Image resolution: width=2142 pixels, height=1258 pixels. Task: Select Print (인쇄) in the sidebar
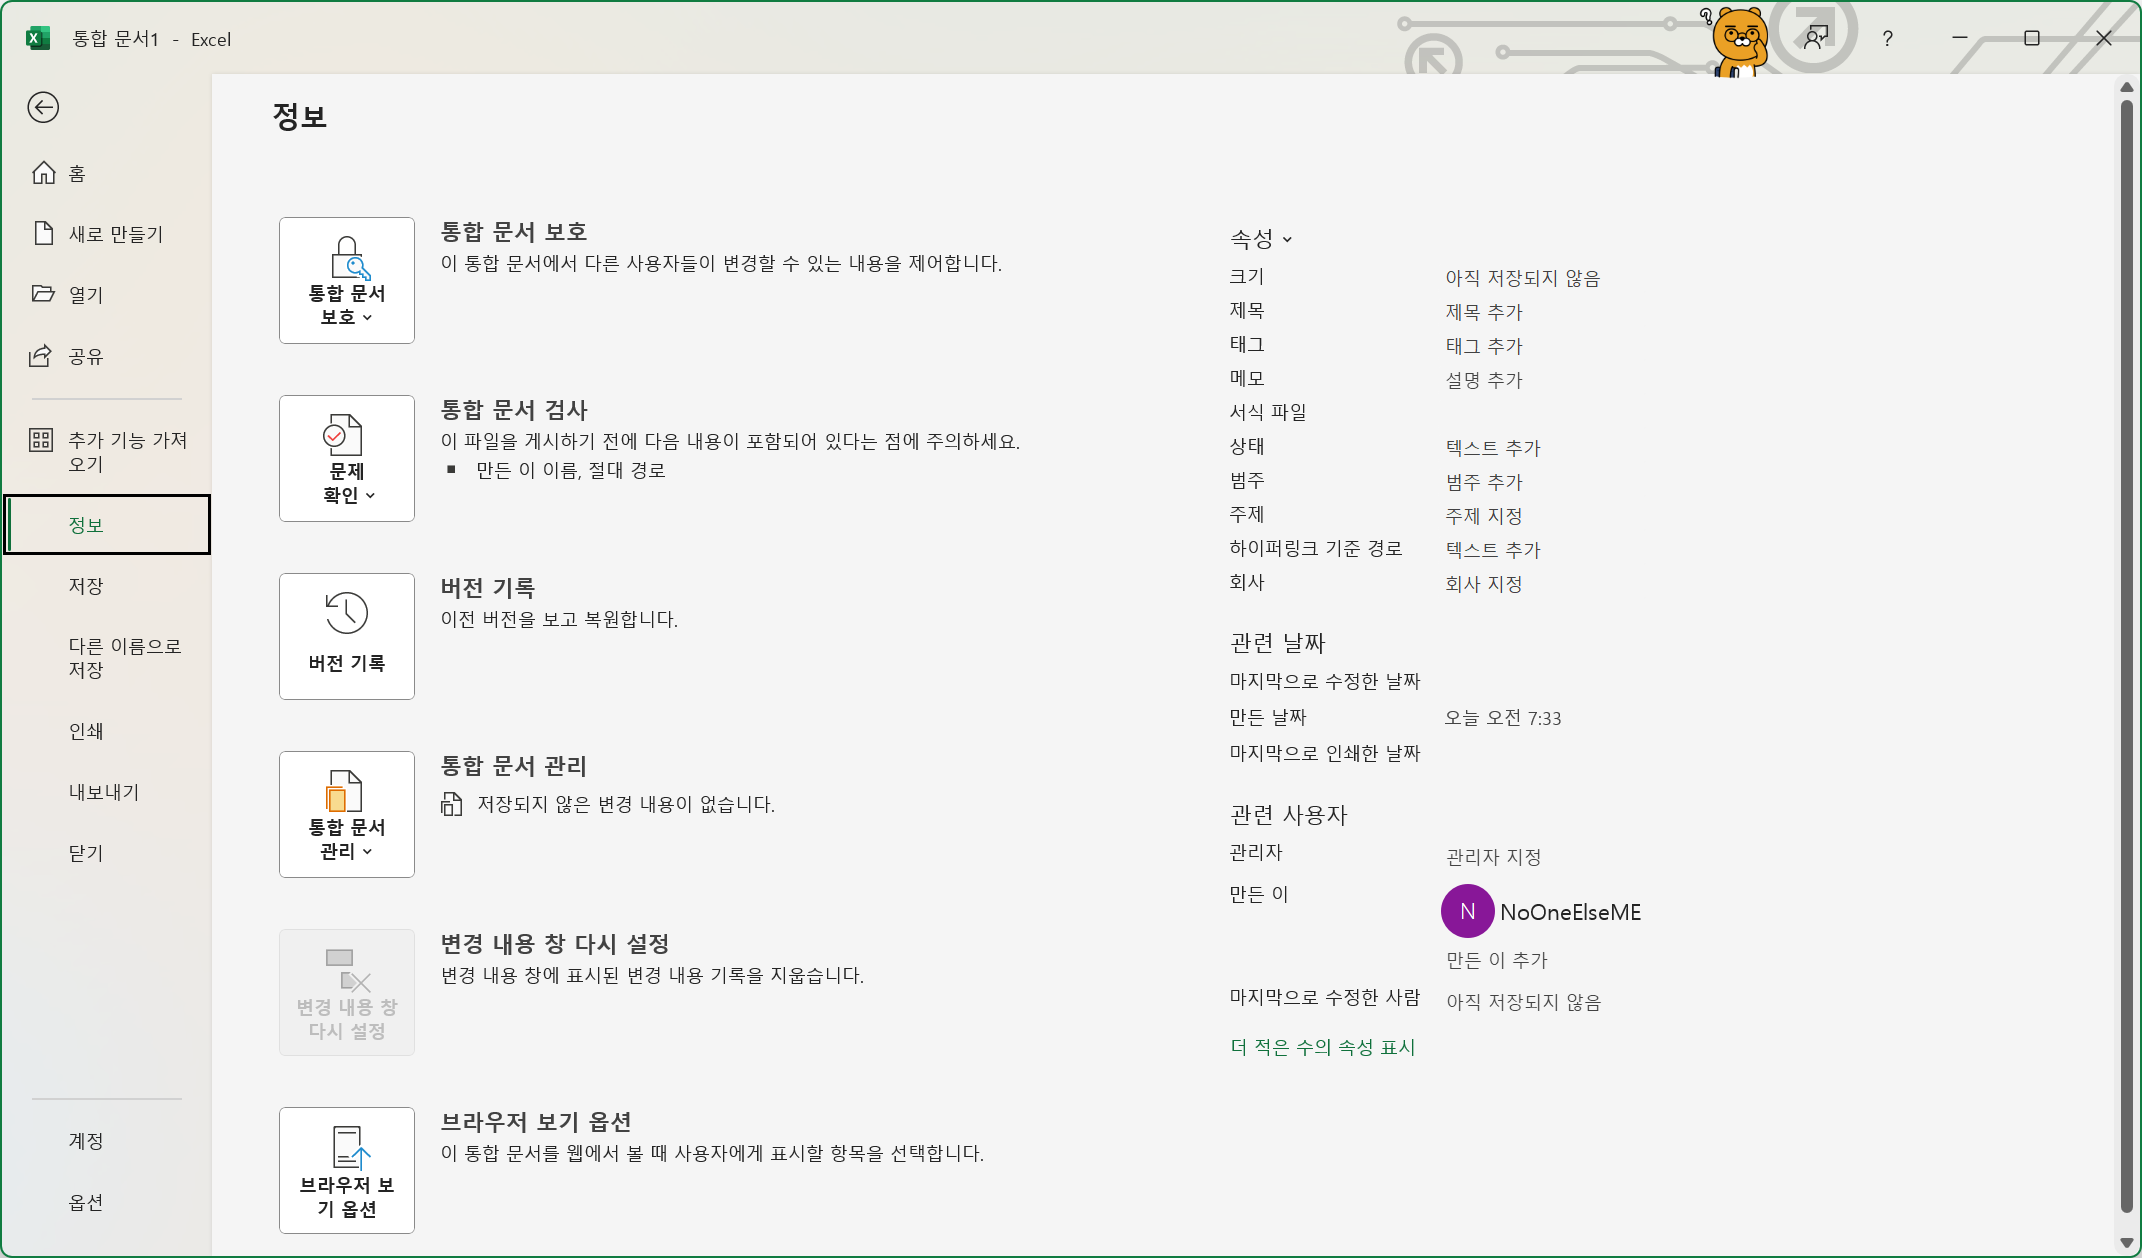pyautogui.click(x=86, y=731)
